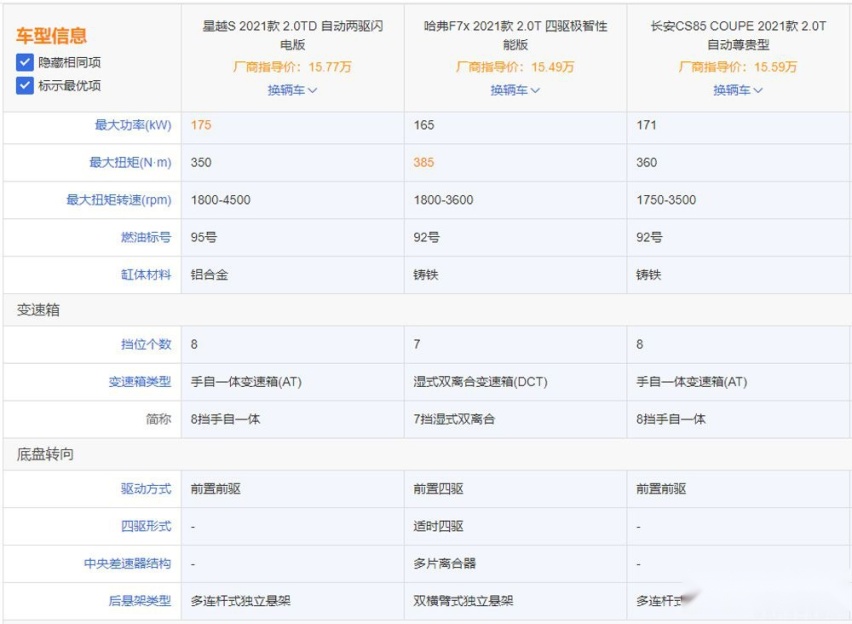This screenshot has width=852, height=624.
Task: Click the 1800-3600 rpm value
Action: tap(443, 200)
